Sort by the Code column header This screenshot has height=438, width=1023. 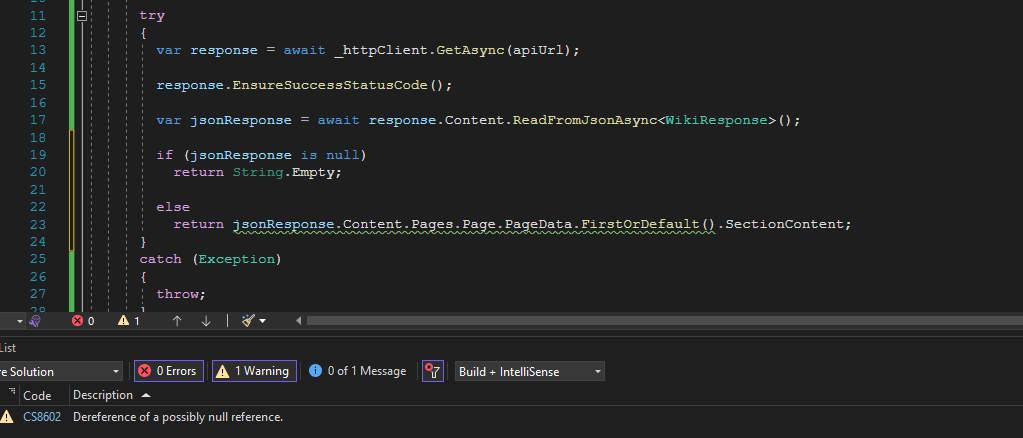click(x=37, y=395)
